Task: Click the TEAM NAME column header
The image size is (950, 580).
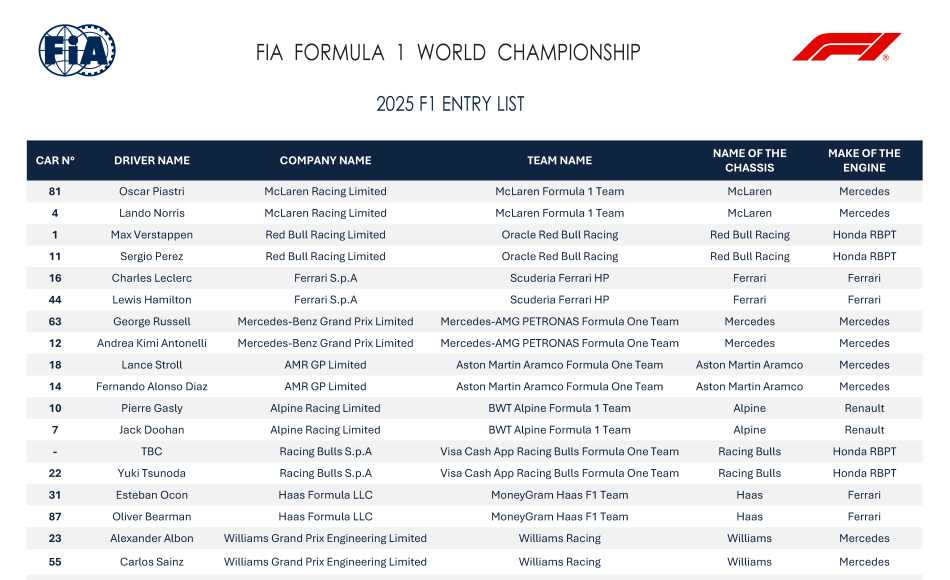Action: [559, 160]
